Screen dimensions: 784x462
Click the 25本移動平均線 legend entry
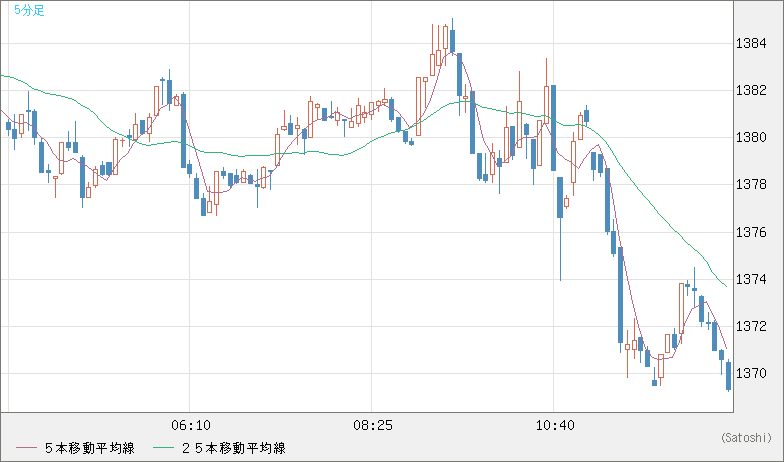(234, 448)
